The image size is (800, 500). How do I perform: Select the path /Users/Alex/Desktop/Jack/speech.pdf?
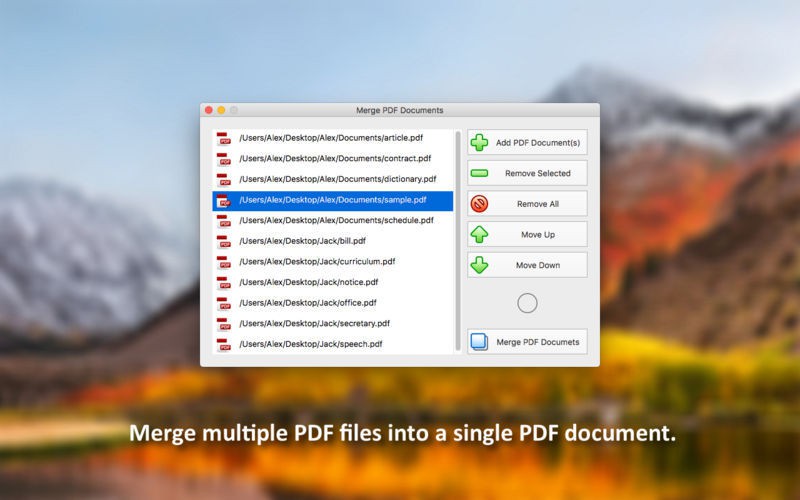coord(311,344)
